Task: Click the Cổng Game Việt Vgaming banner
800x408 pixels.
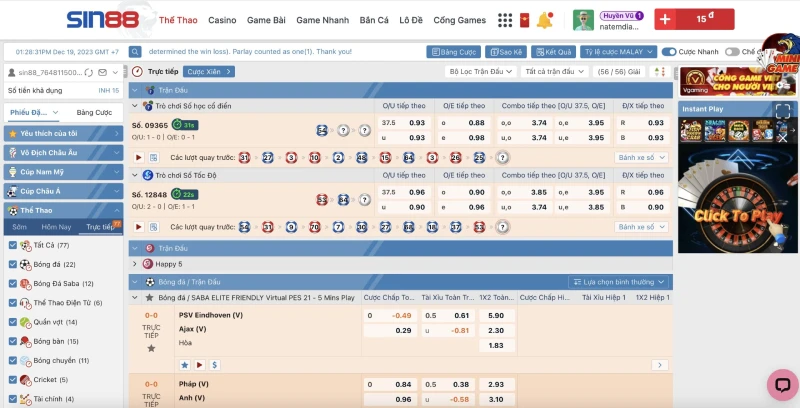Action: coord(738,82)
